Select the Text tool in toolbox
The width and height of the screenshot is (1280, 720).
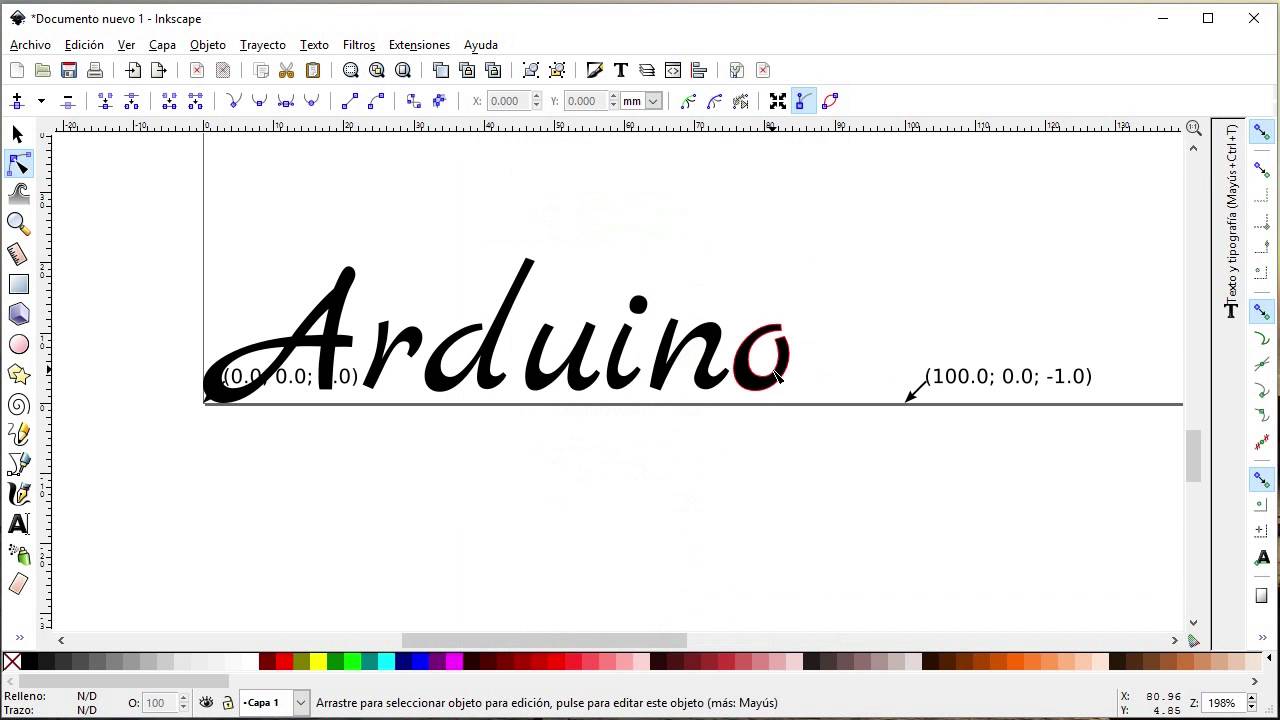tap(18, 524)
